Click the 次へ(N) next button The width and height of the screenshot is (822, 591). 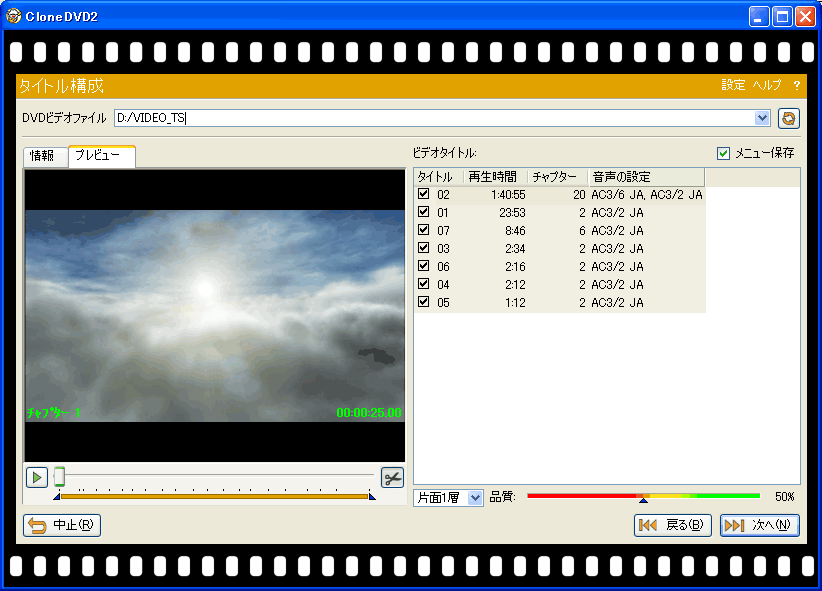tap(760, 525)
